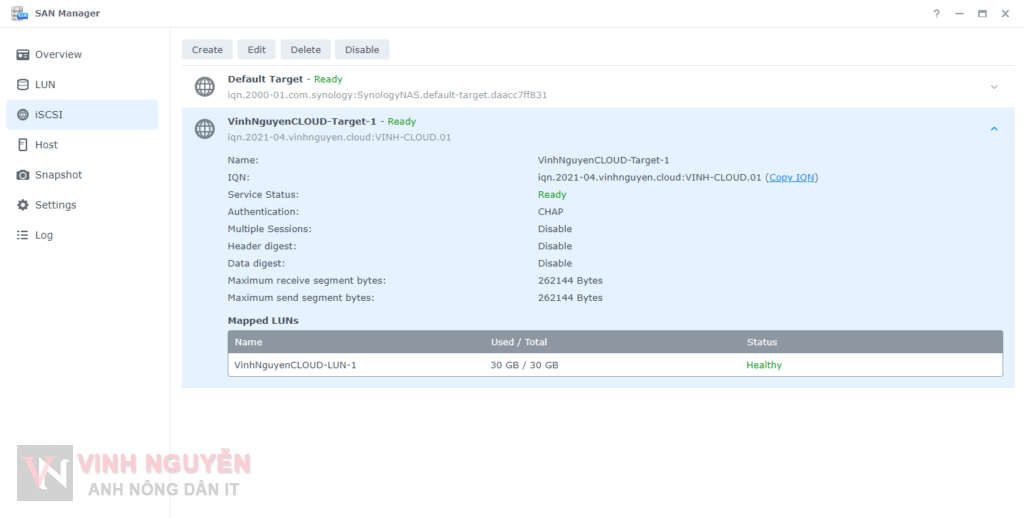Click the Overview icon in sidebar
Image resolution: width=1024 pixels, height=518 pixels.
23,55
